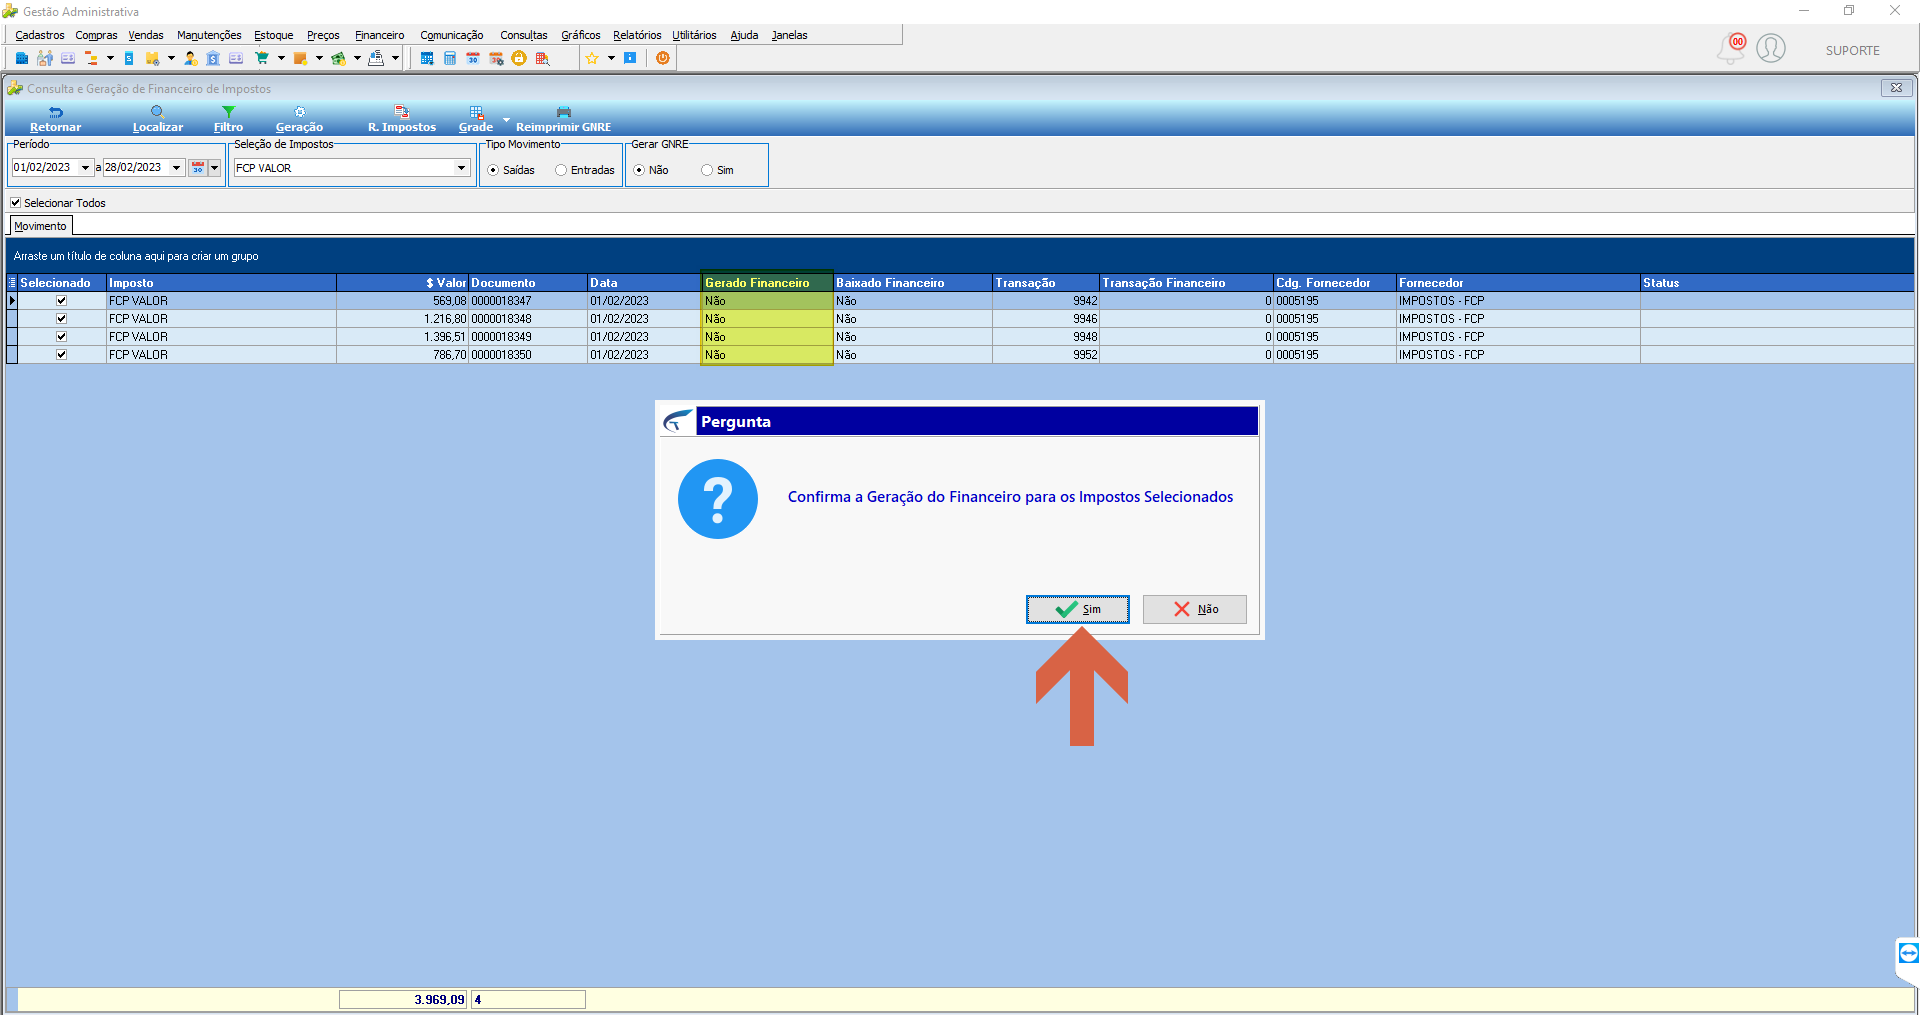
Task: Click the Retornar toolbar button
Action: (x=55, y=120)
